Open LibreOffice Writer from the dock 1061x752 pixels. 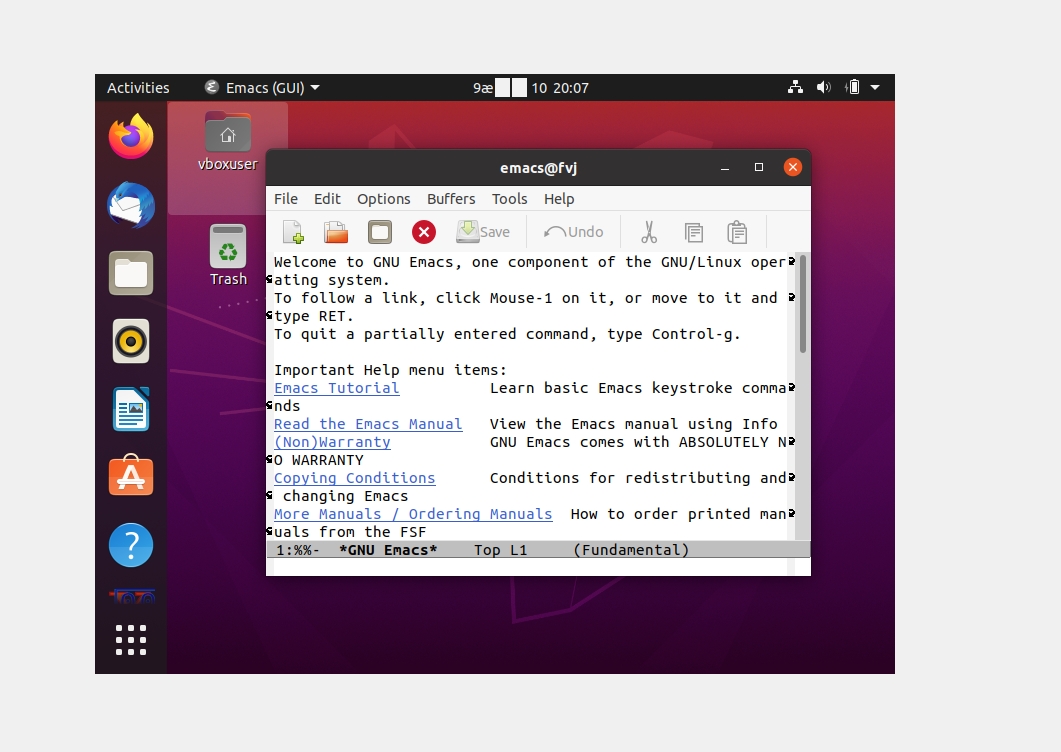[131, 409]
